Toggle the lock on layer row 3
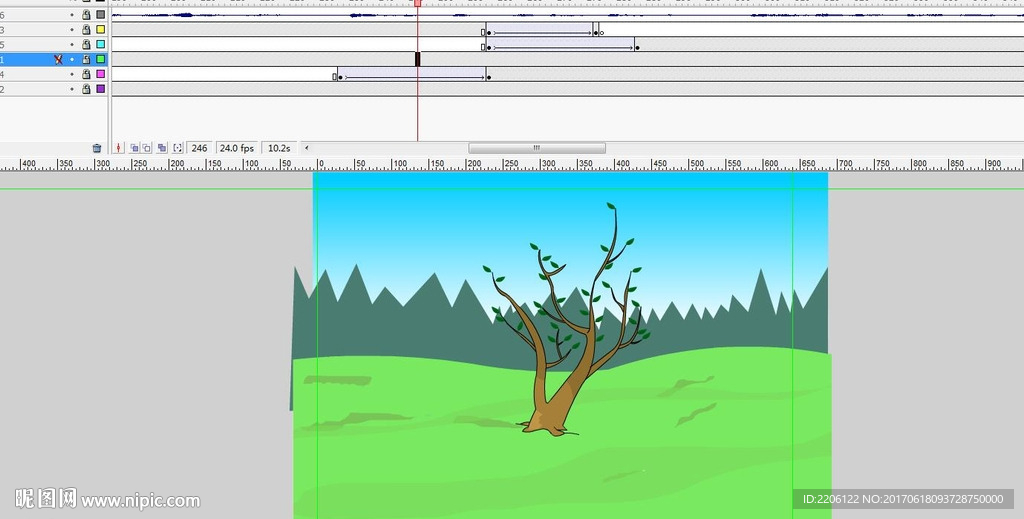1024x519 pixels. (x=86, y=29)
